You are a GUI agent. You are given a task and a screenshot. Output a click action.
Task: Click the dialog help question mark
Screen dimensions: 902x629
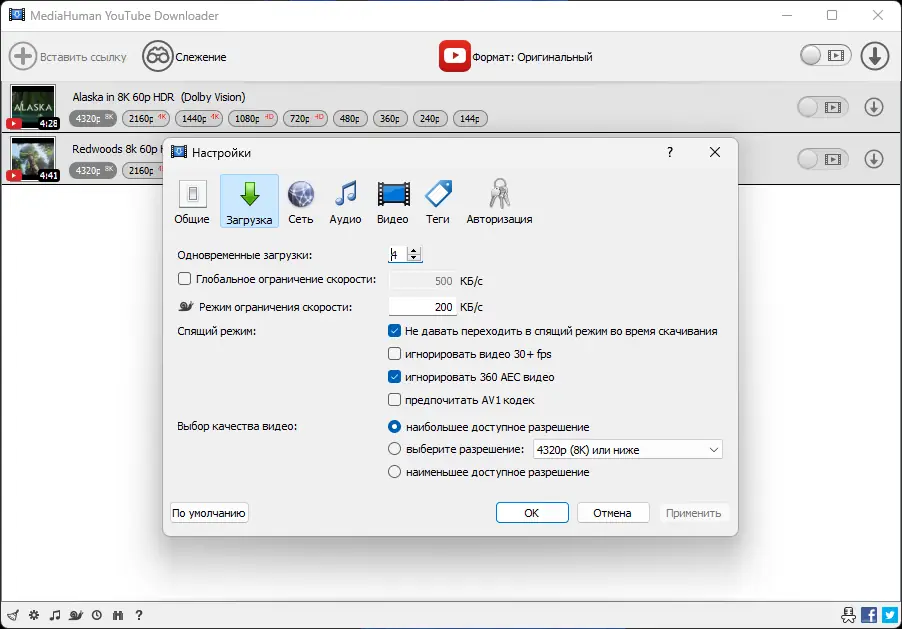pyautogui.click(x=670, y=152)
